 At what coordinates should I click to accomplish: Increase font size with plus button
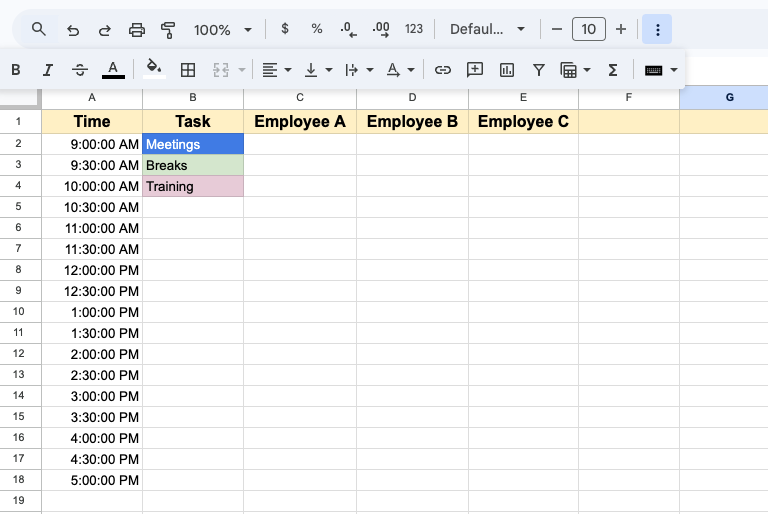point(621,29)
